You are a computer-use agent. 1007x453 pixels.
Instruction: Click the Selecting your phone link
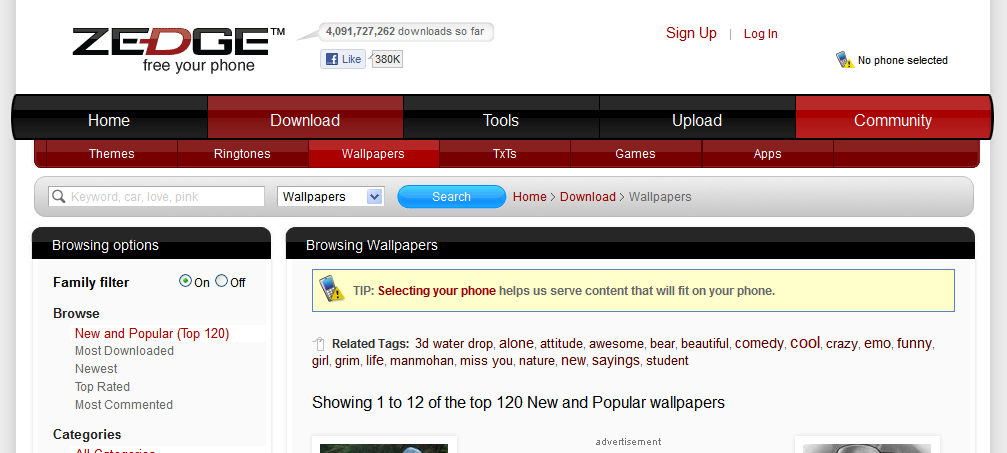(437, 290)
